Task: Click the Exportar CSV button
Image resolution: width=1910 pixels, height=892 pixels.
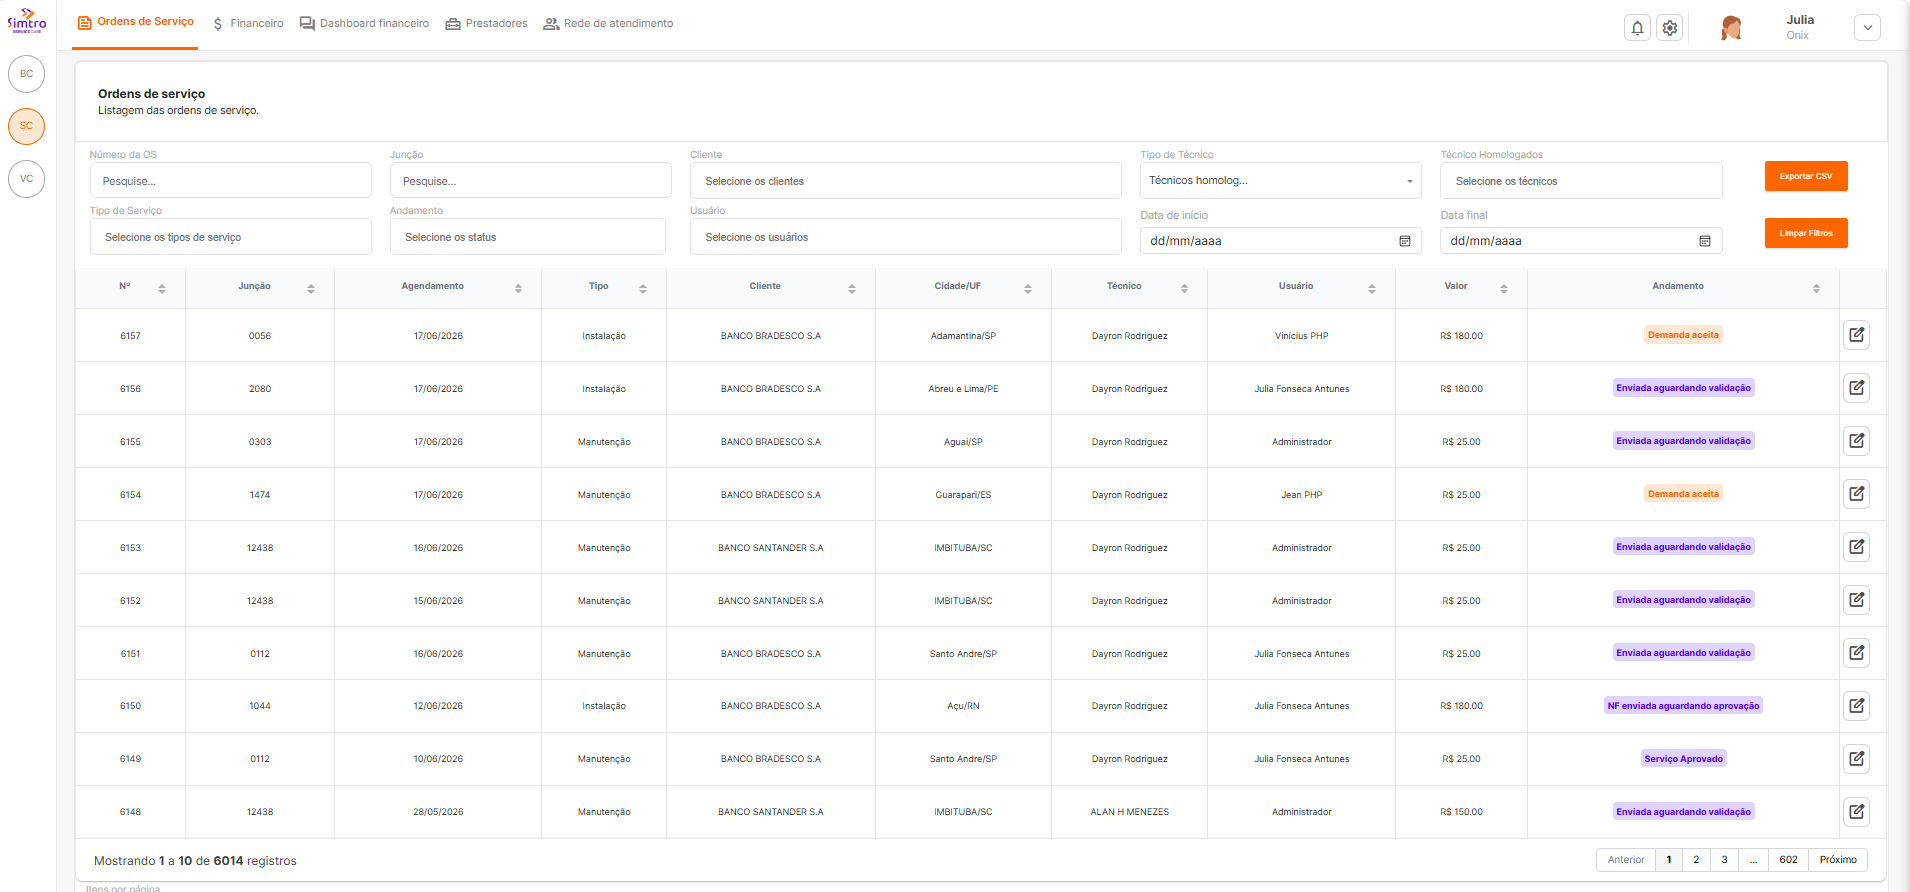Action: 1806,176
